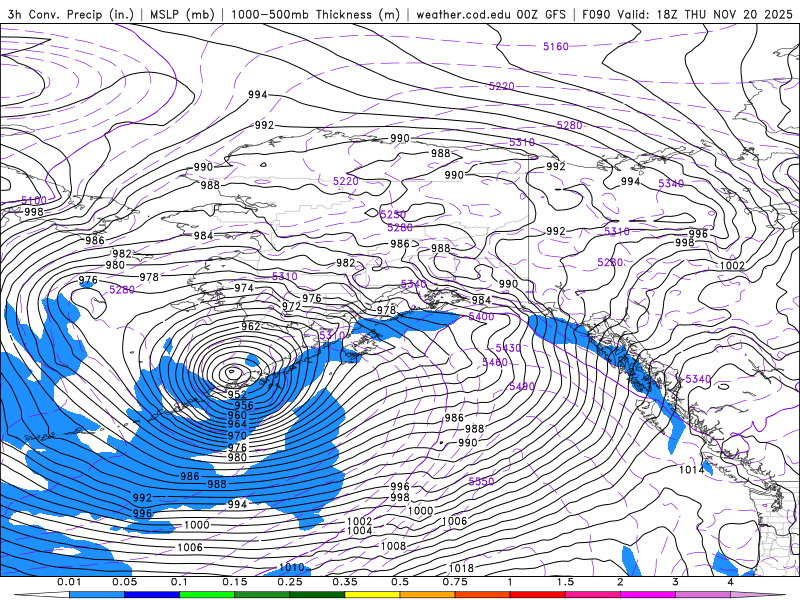
Task: Click the 964 isobar label
Action: [x=237, y=424]
